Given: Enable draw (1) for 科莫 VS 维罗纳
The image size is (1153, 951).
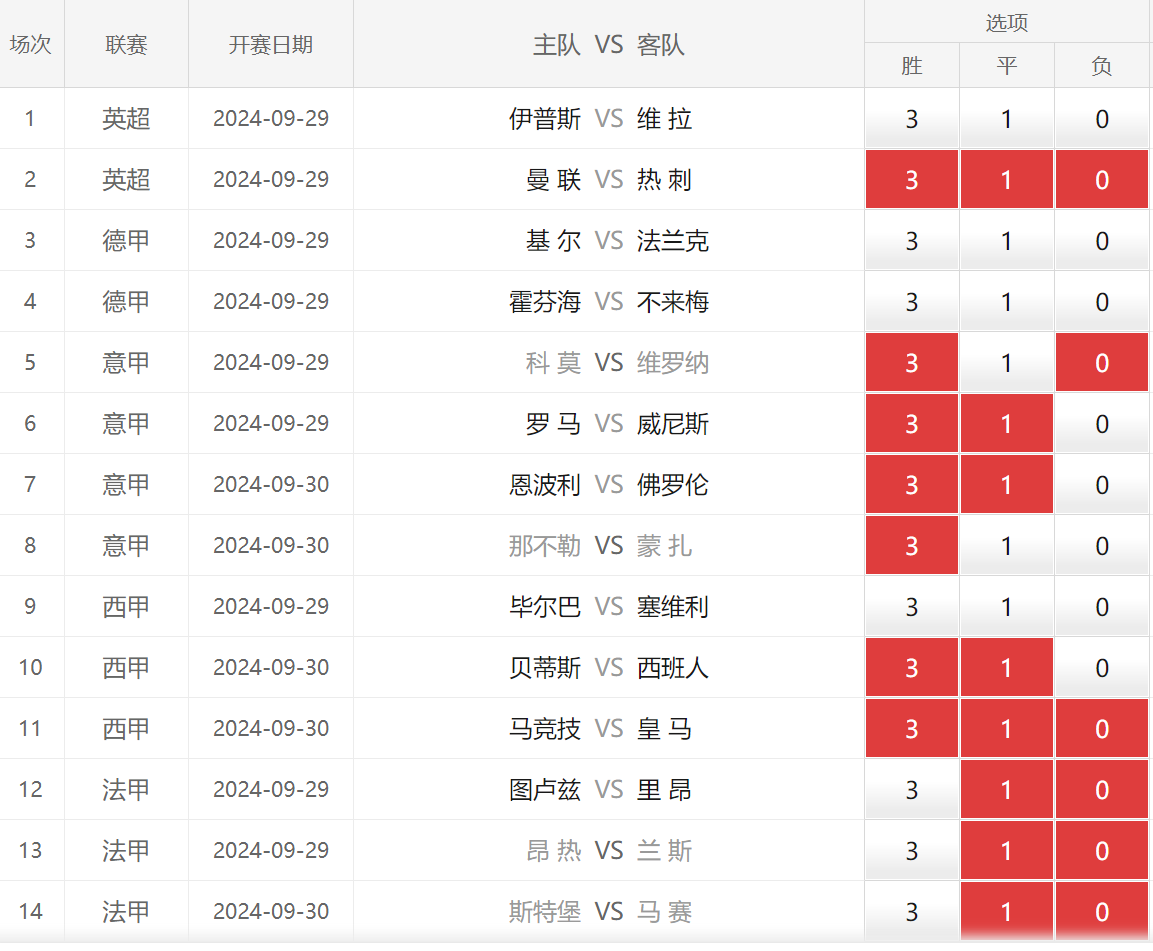Looking at the screenshot, I should point(1007,363).
